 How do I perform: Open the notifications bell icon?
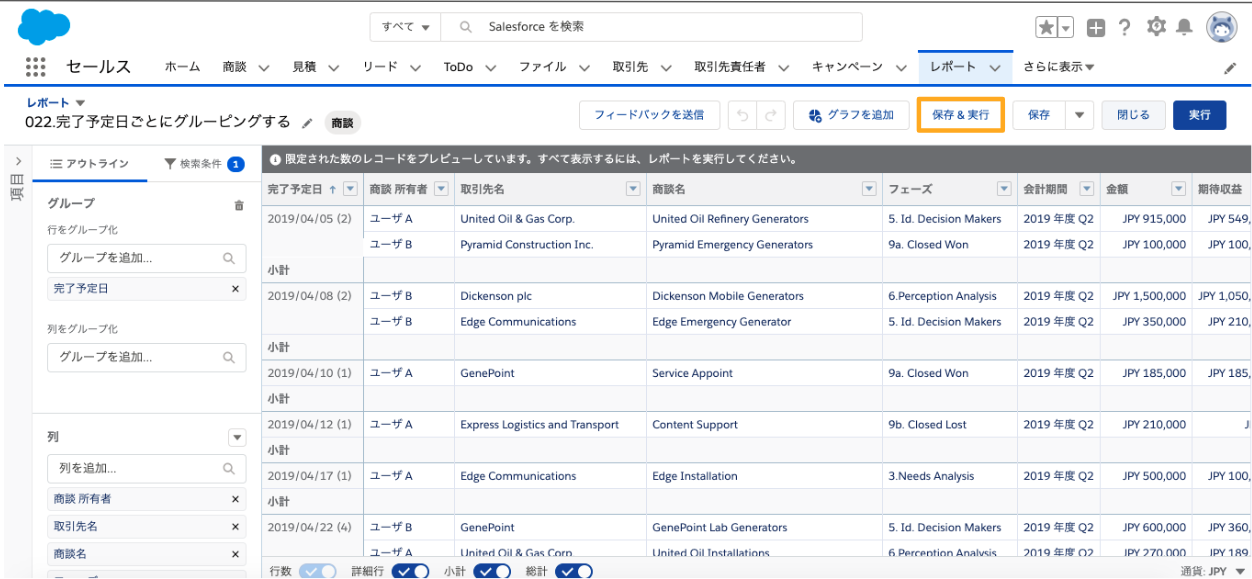pyautogui.click(x=1185, y=27)
